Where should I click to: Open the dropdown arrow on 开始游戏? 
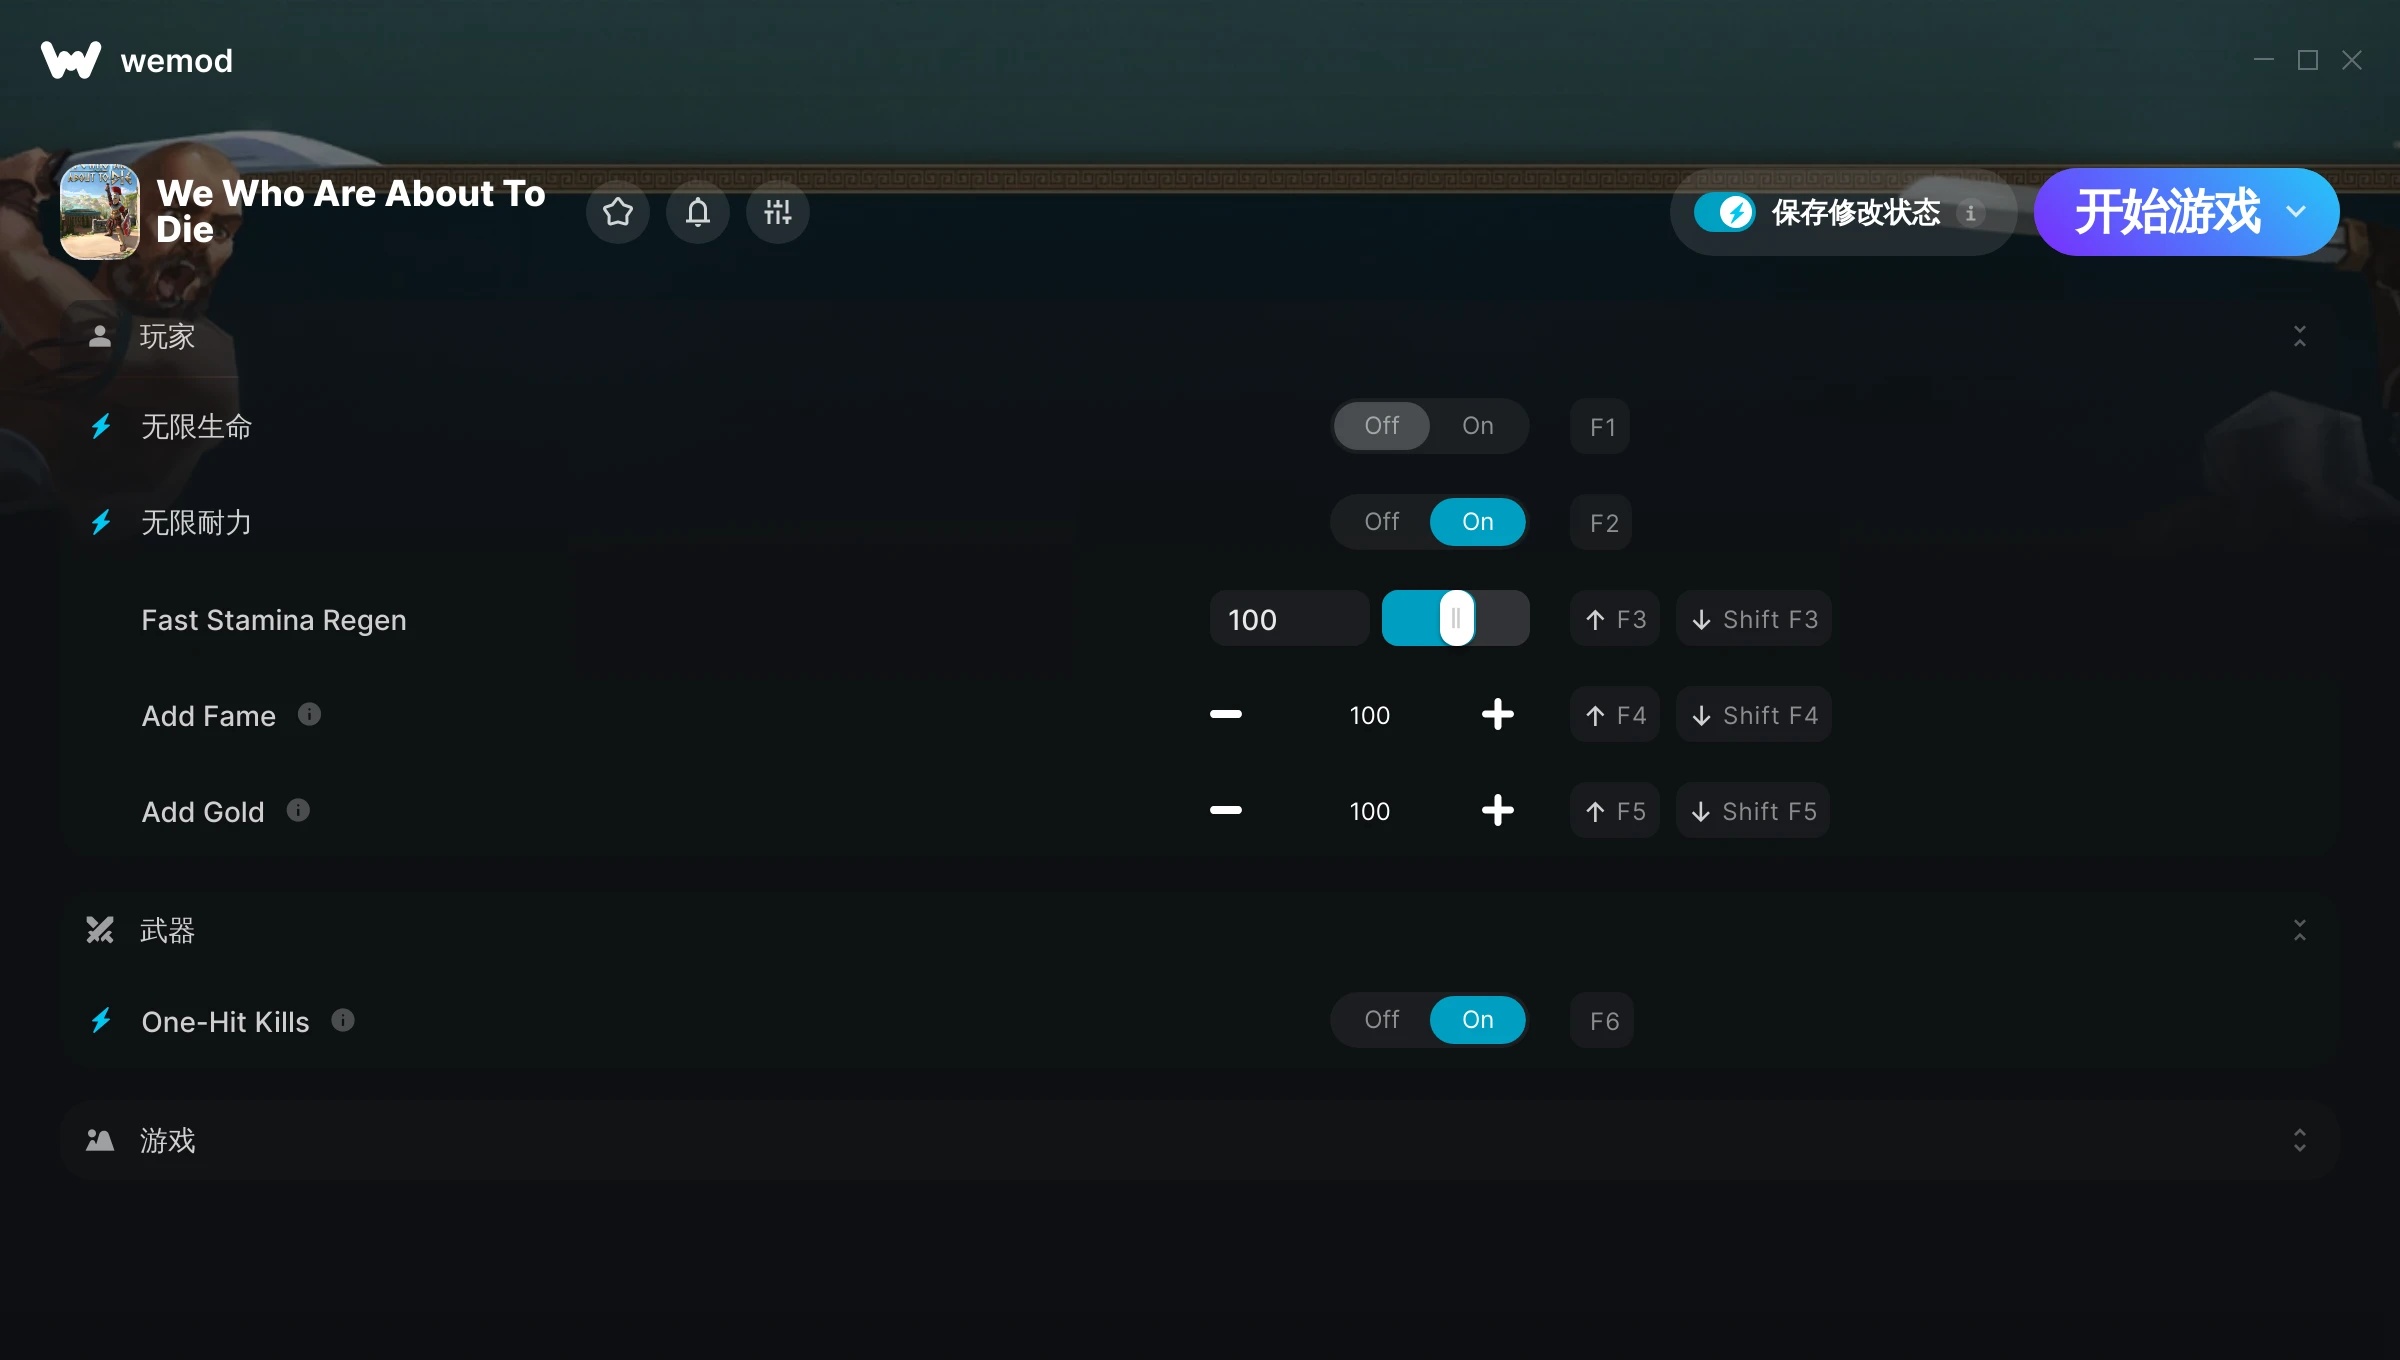2296,212
